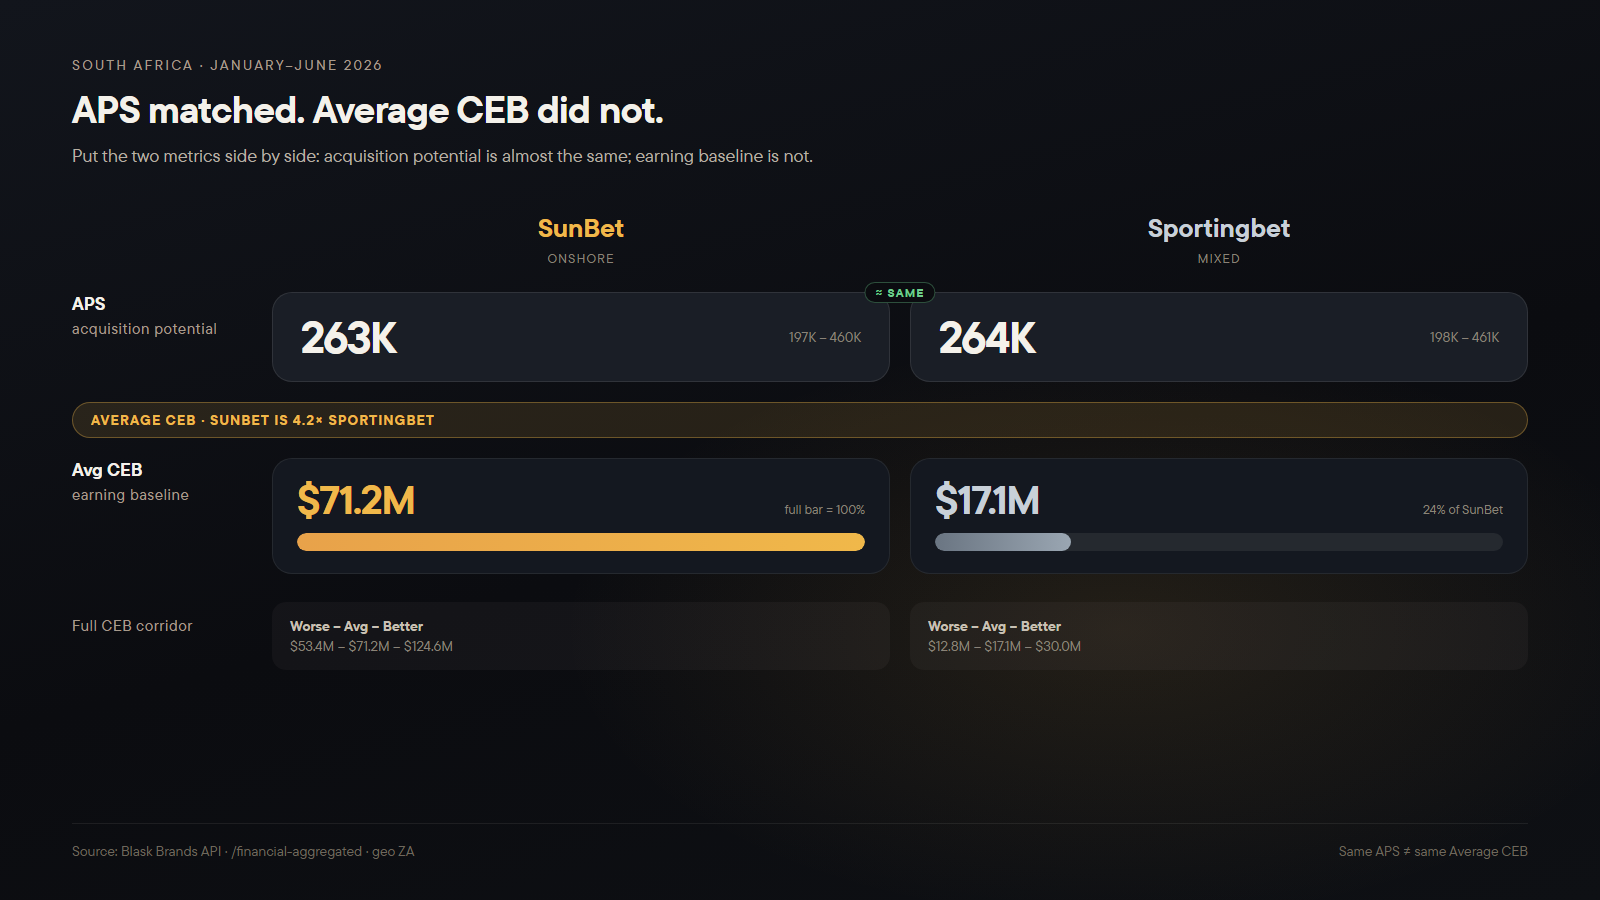
Task: Click the orange SunBet CEB bar
Action: [x=581, y=542]
